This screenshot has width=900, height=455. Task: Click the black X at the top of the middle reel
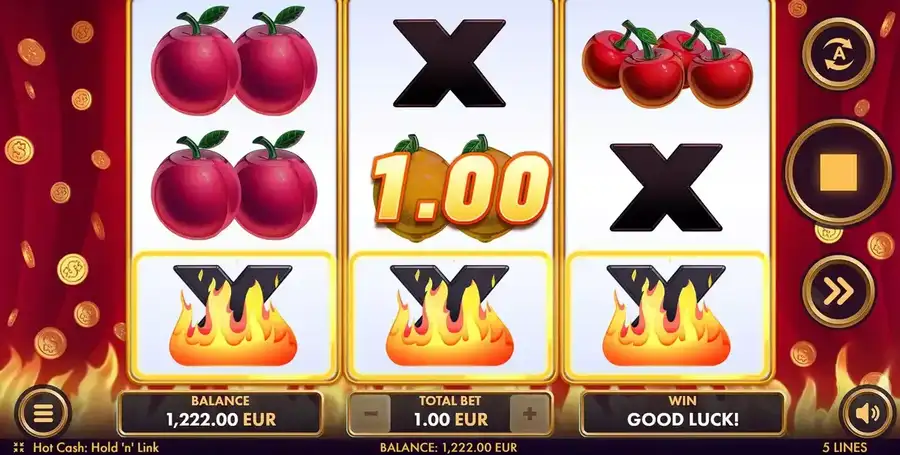coord(449,63)
